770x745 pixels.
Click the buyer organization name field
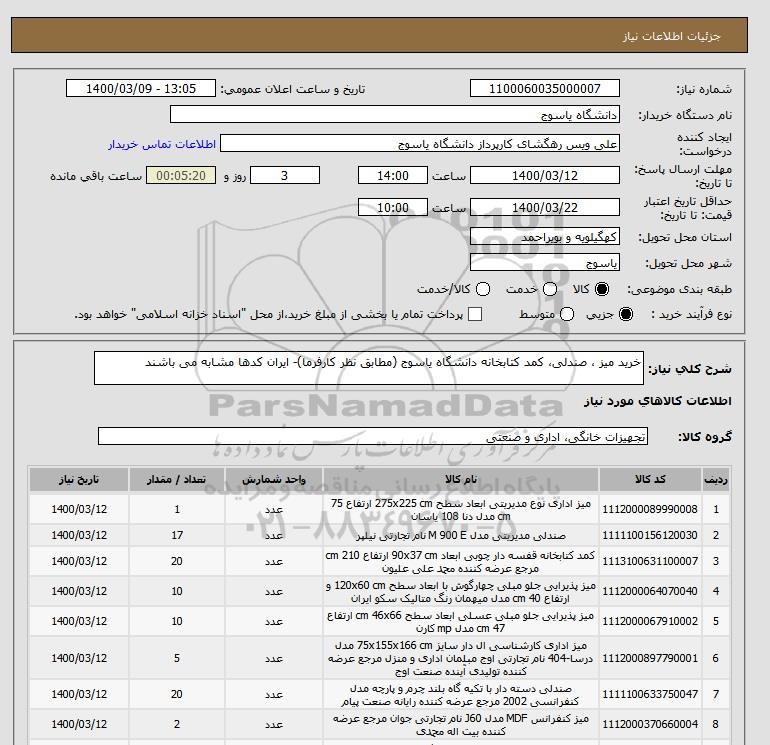(395, 114)
